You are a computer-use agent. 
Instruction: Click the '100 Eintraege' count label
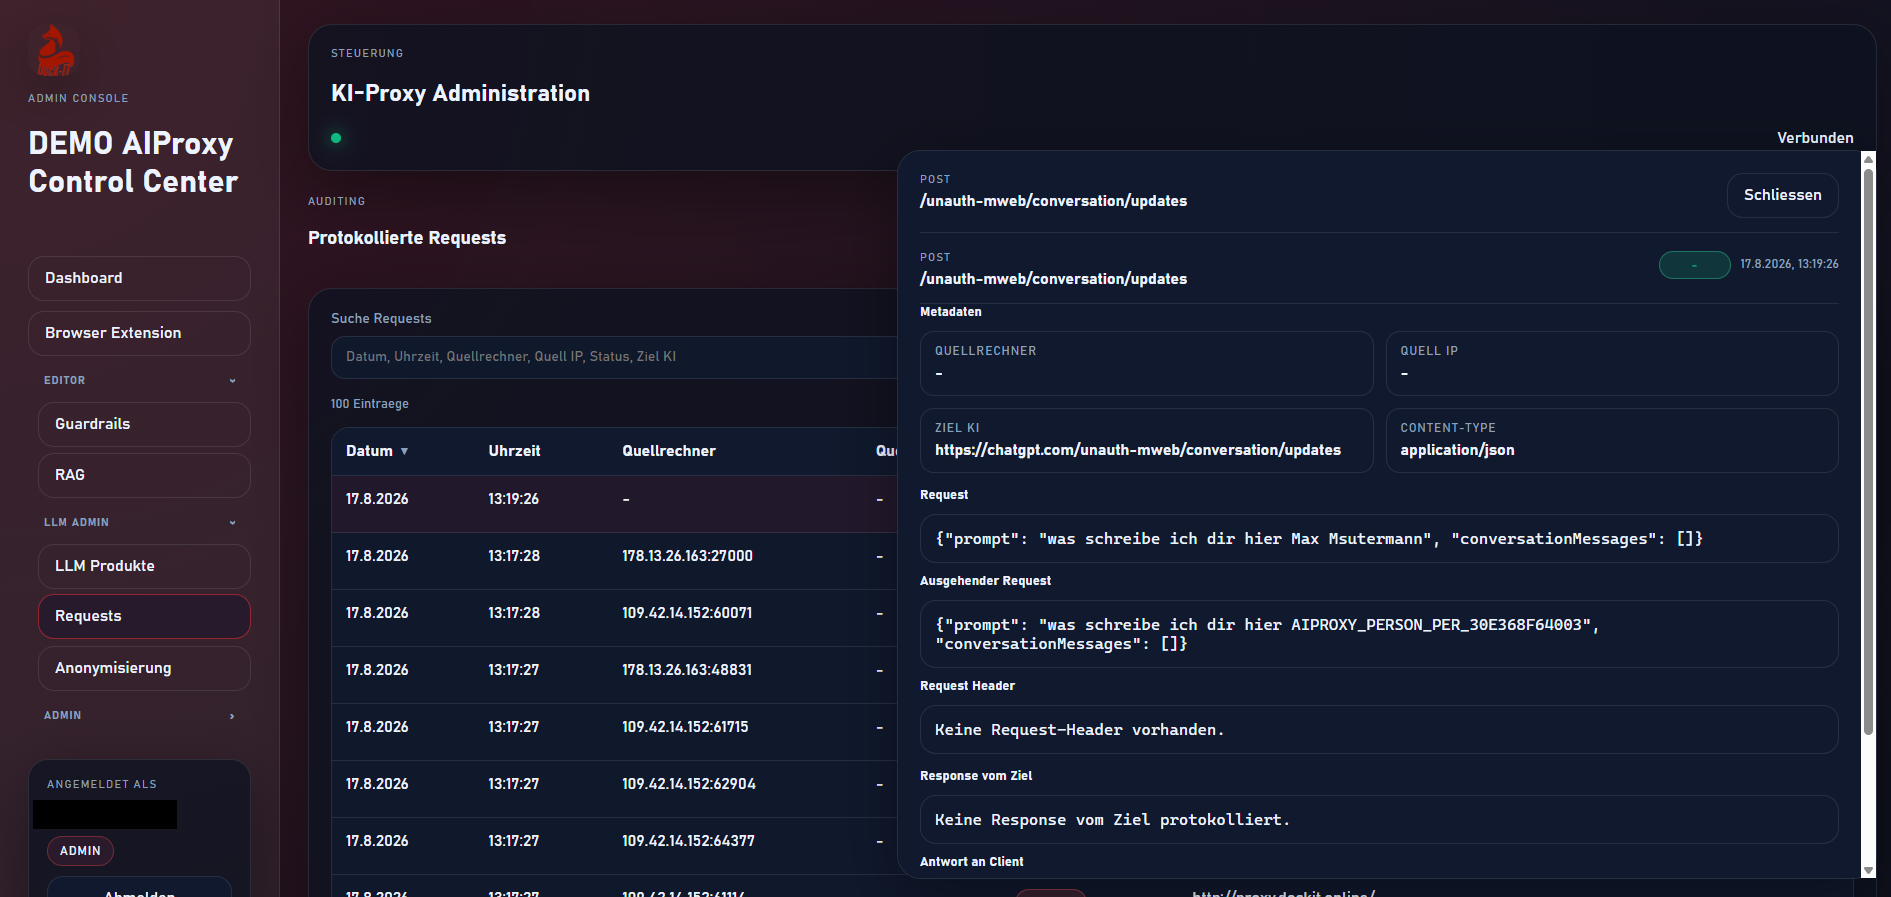pyautogui.click(x=370, y=404)
